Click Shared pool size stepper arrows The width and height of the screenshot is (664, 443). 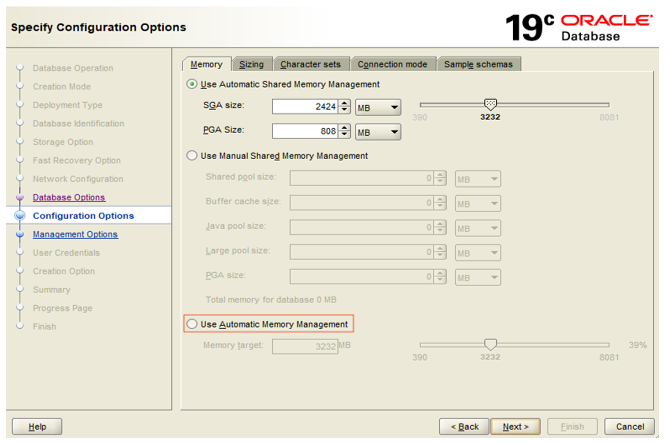tap(440, 178)
